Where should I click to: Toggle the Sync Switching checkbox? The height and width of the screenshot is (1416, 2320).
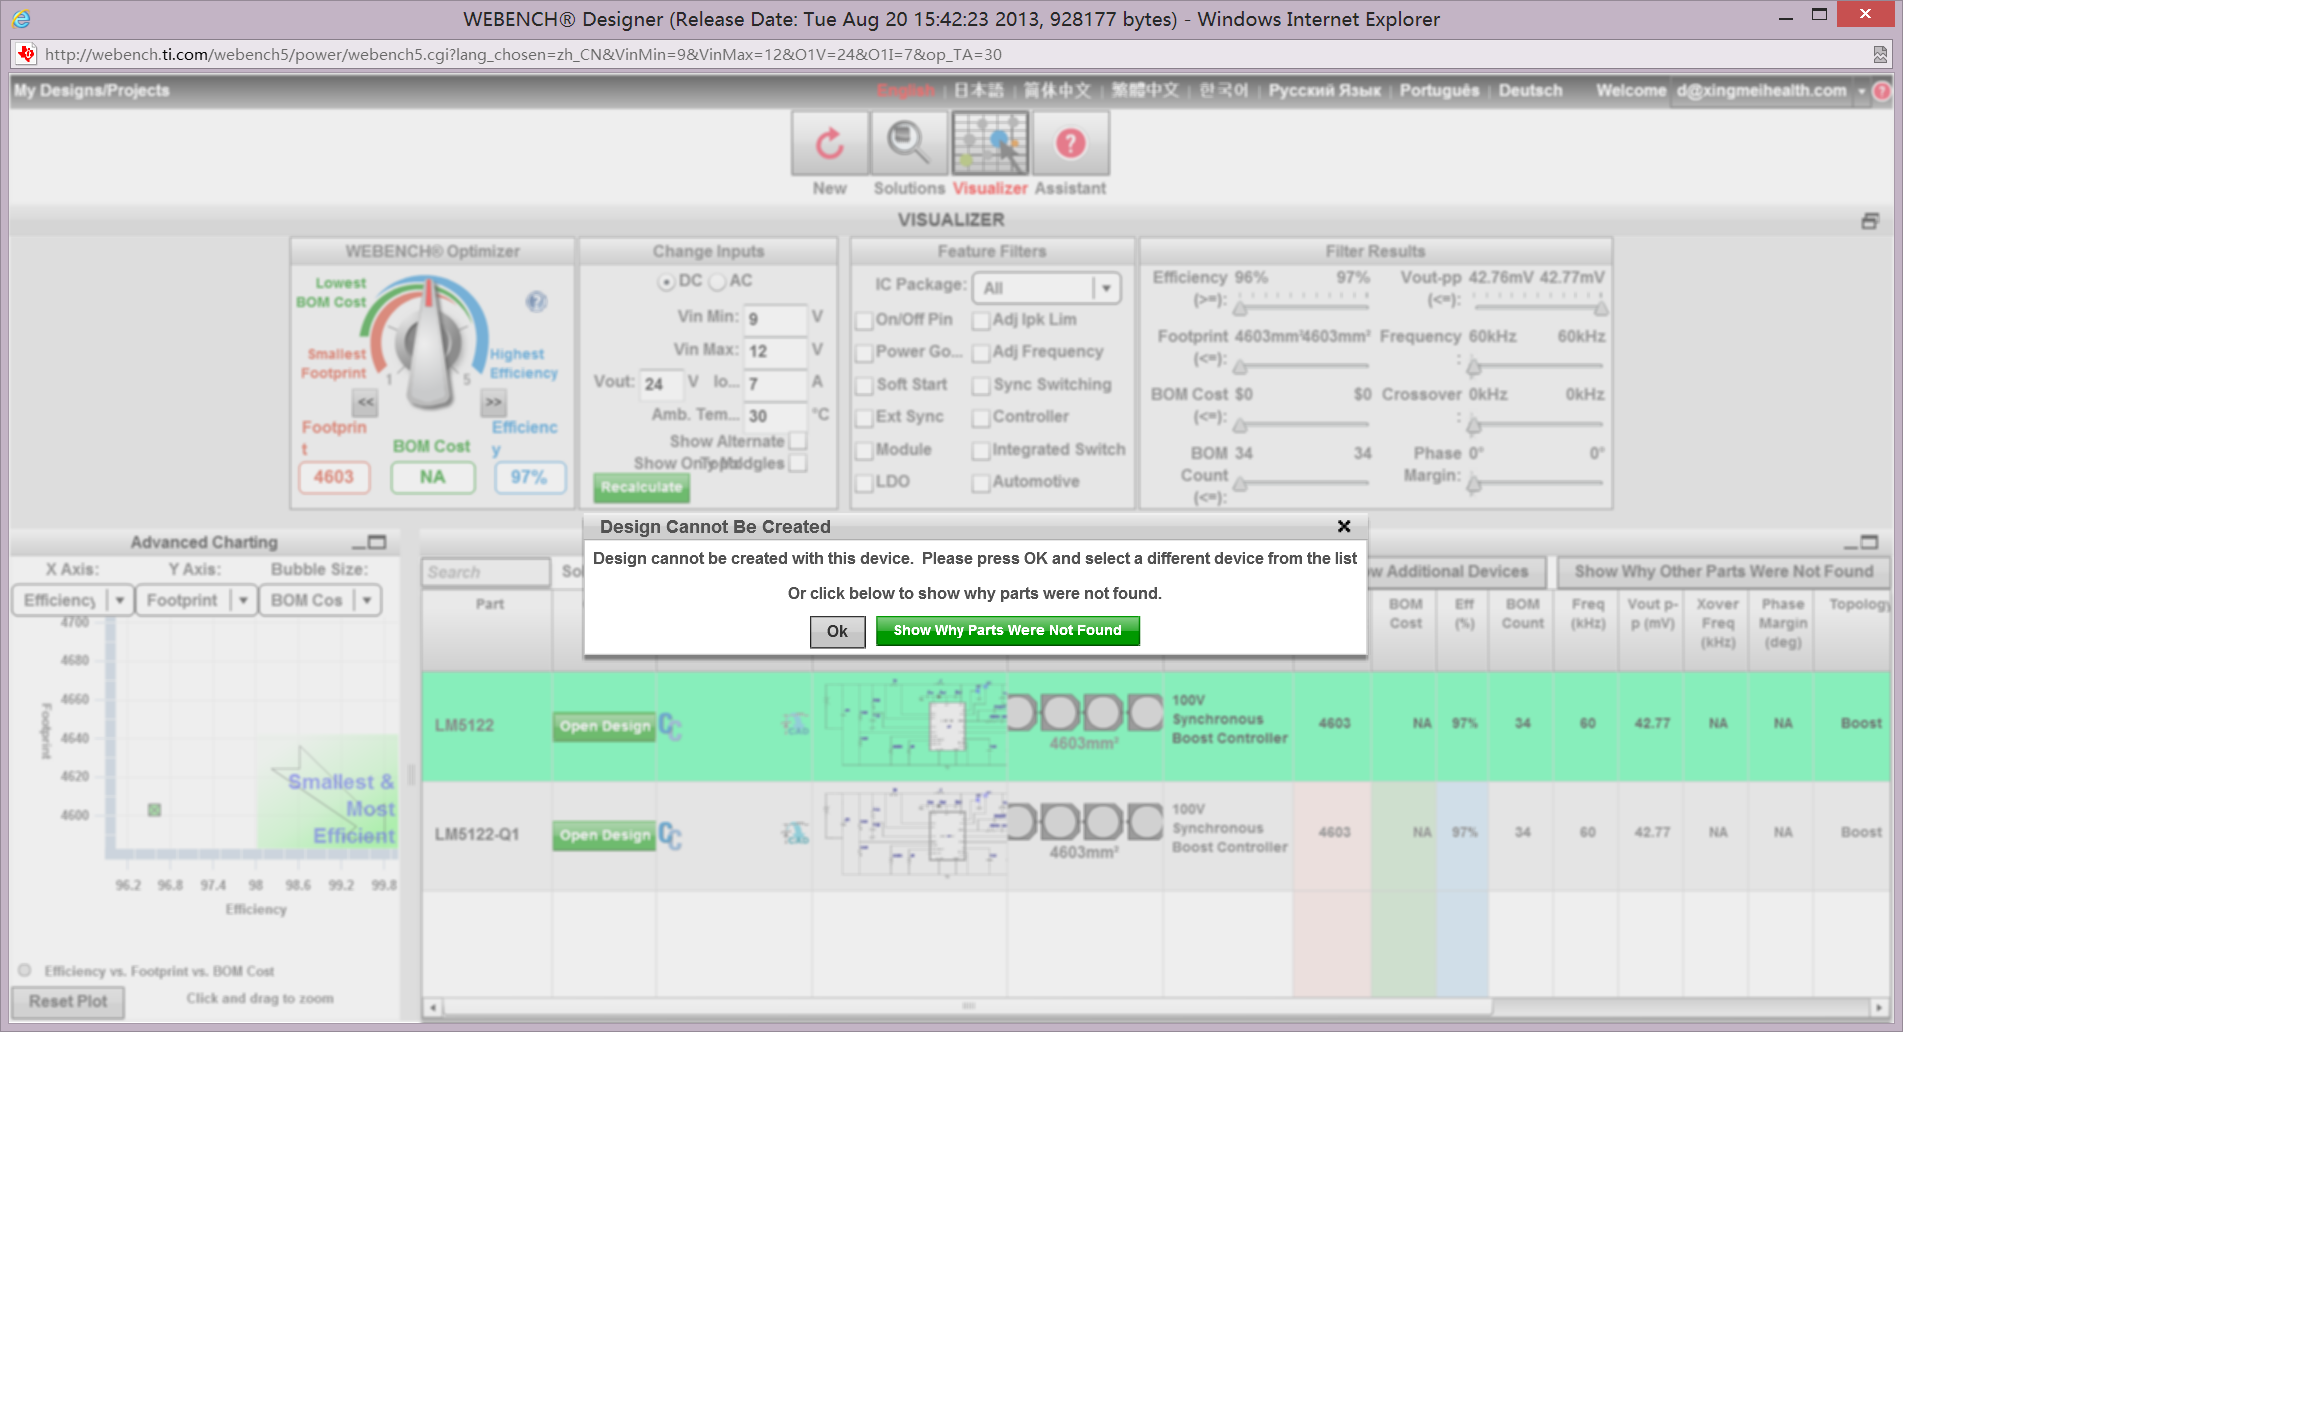pyautogui.click(x=981, y=386)
